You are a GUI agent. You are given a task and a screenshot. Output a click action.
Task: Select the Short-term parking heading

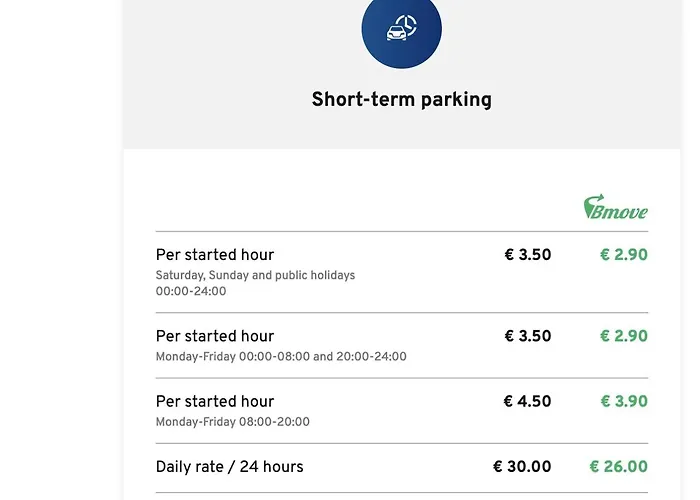[x=401, y=99]
